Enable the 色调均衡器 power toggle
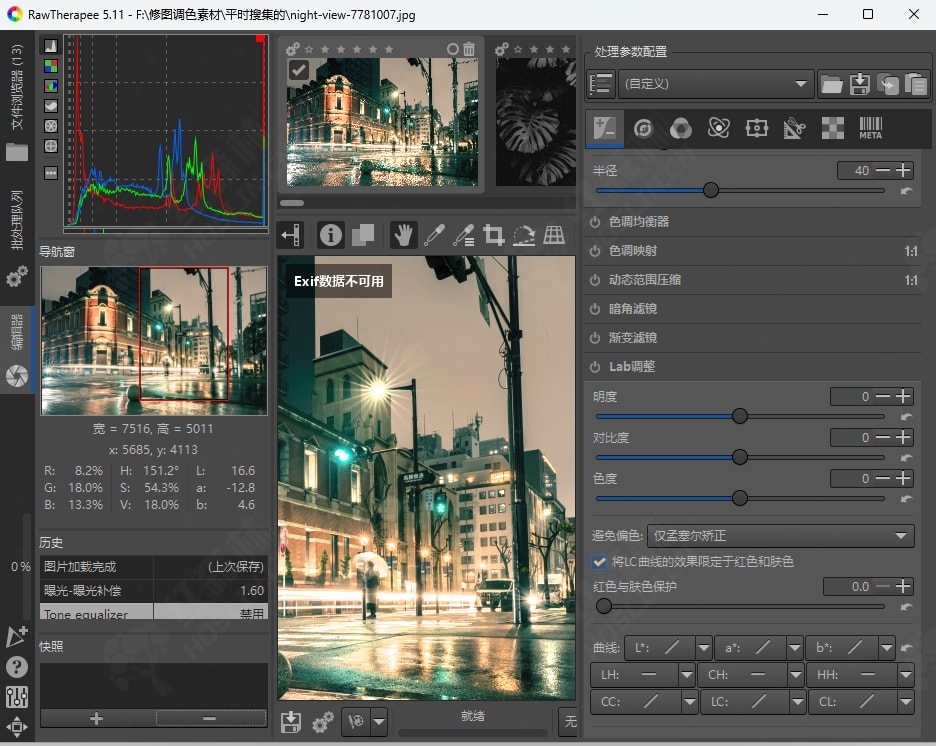 (x=595, y=222)
